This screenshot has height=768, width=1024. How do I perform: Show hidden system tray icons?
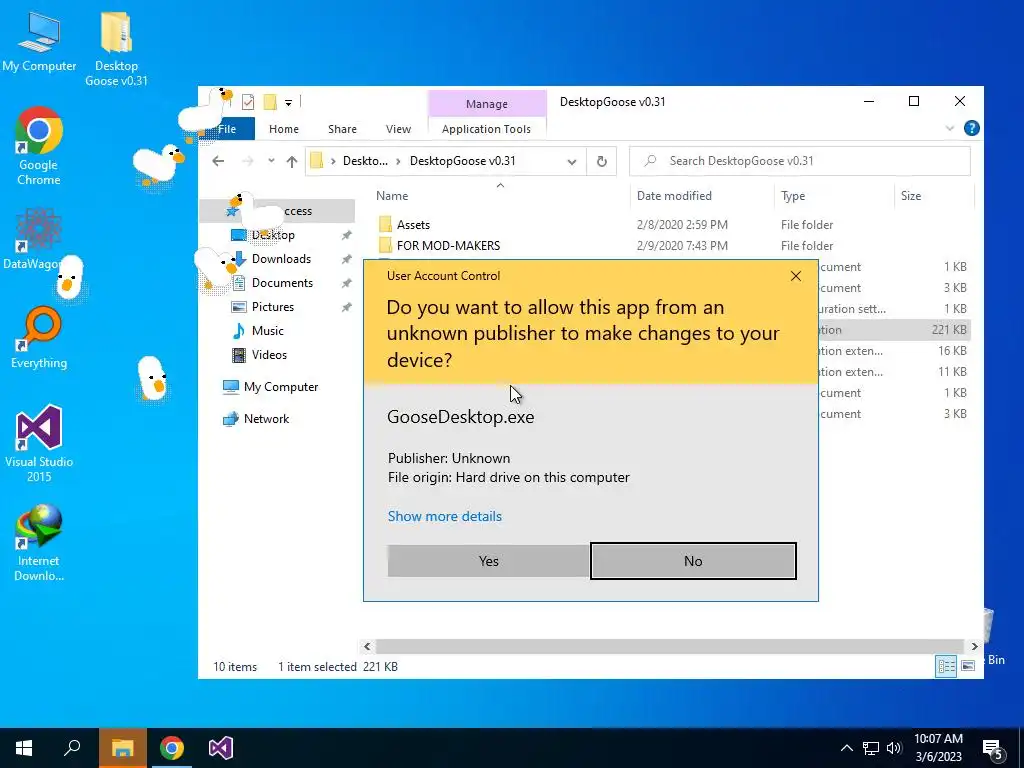(x=846, y=748)
